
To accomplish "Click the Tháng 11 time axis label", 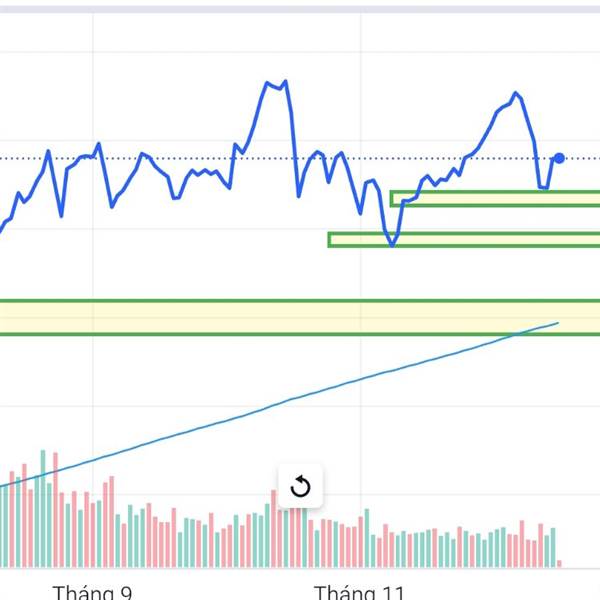I will pos(360,592).
